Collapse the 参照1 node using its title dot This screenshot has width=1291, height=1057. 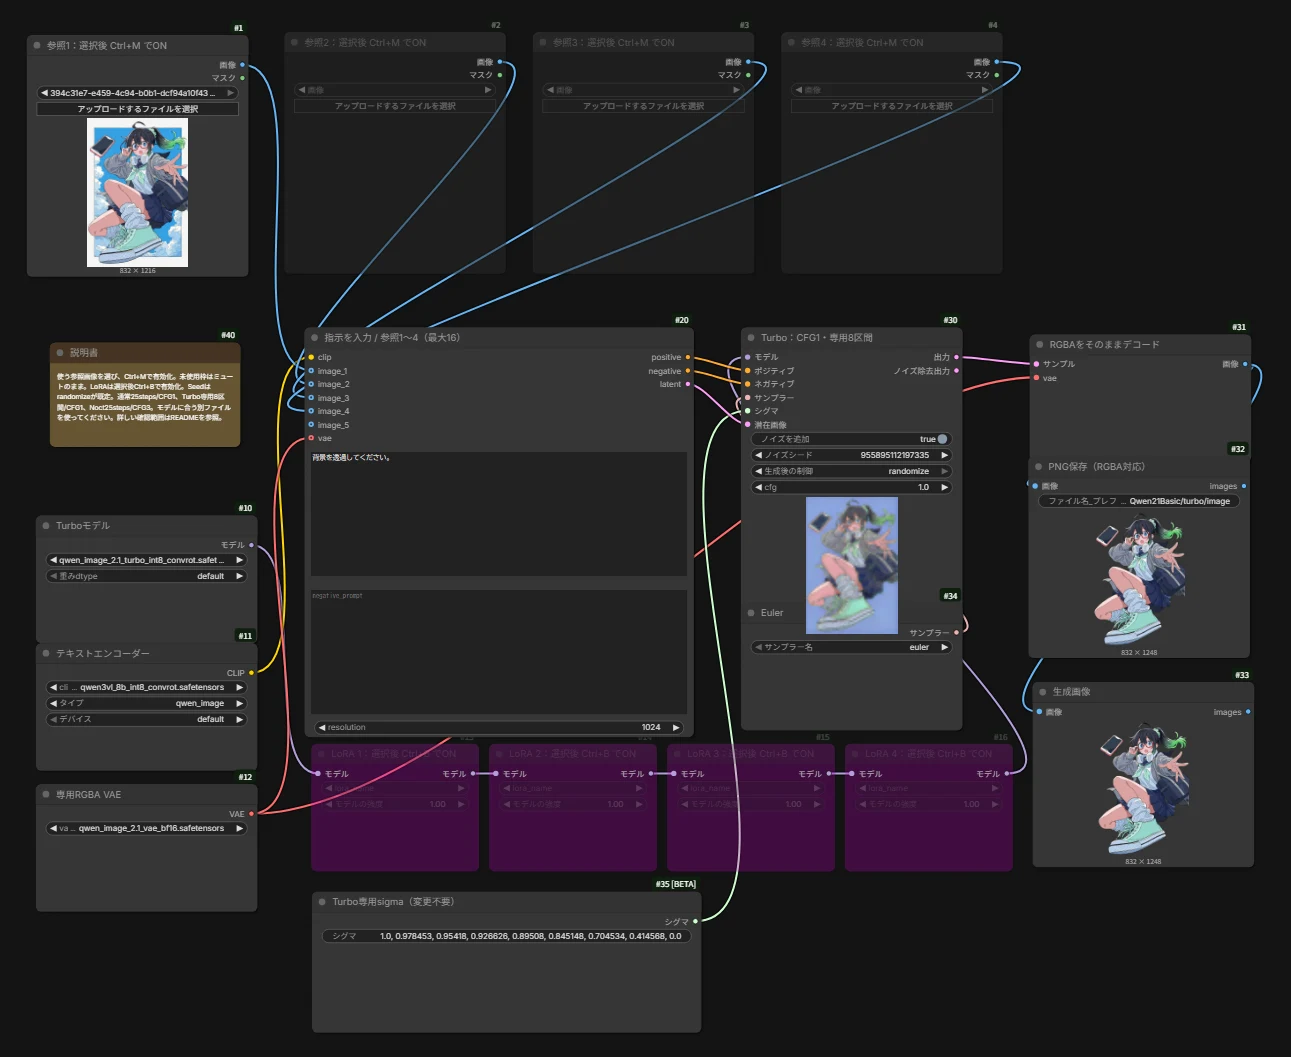(37, 46)
